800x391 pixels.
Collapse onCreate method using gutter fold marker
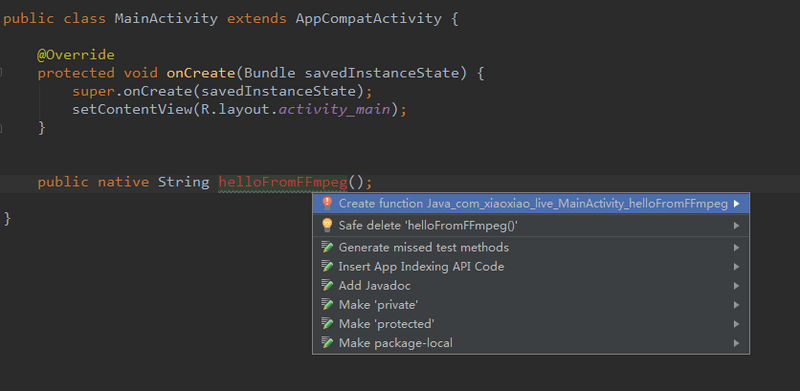pyautogui.click(x=1, y=73)
